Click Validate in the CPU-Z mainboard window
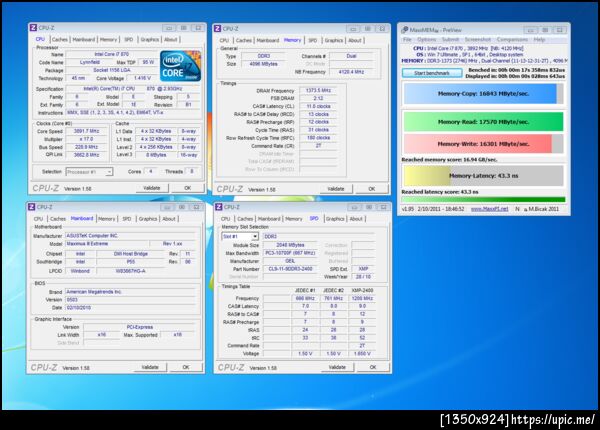The image size is (600, 430). 150,367
